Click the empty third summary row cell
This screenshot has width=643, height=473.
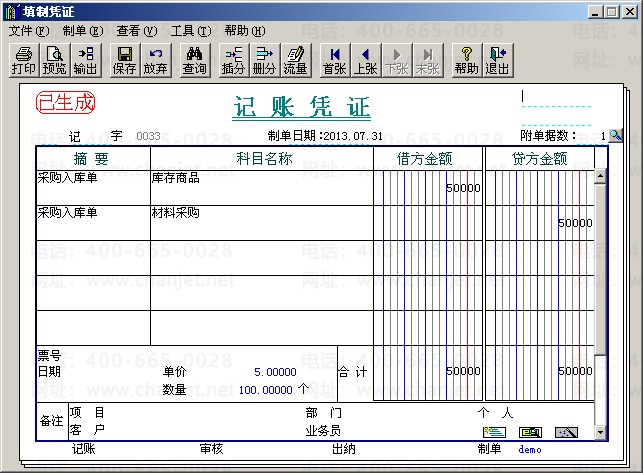(x=93, y=258)
